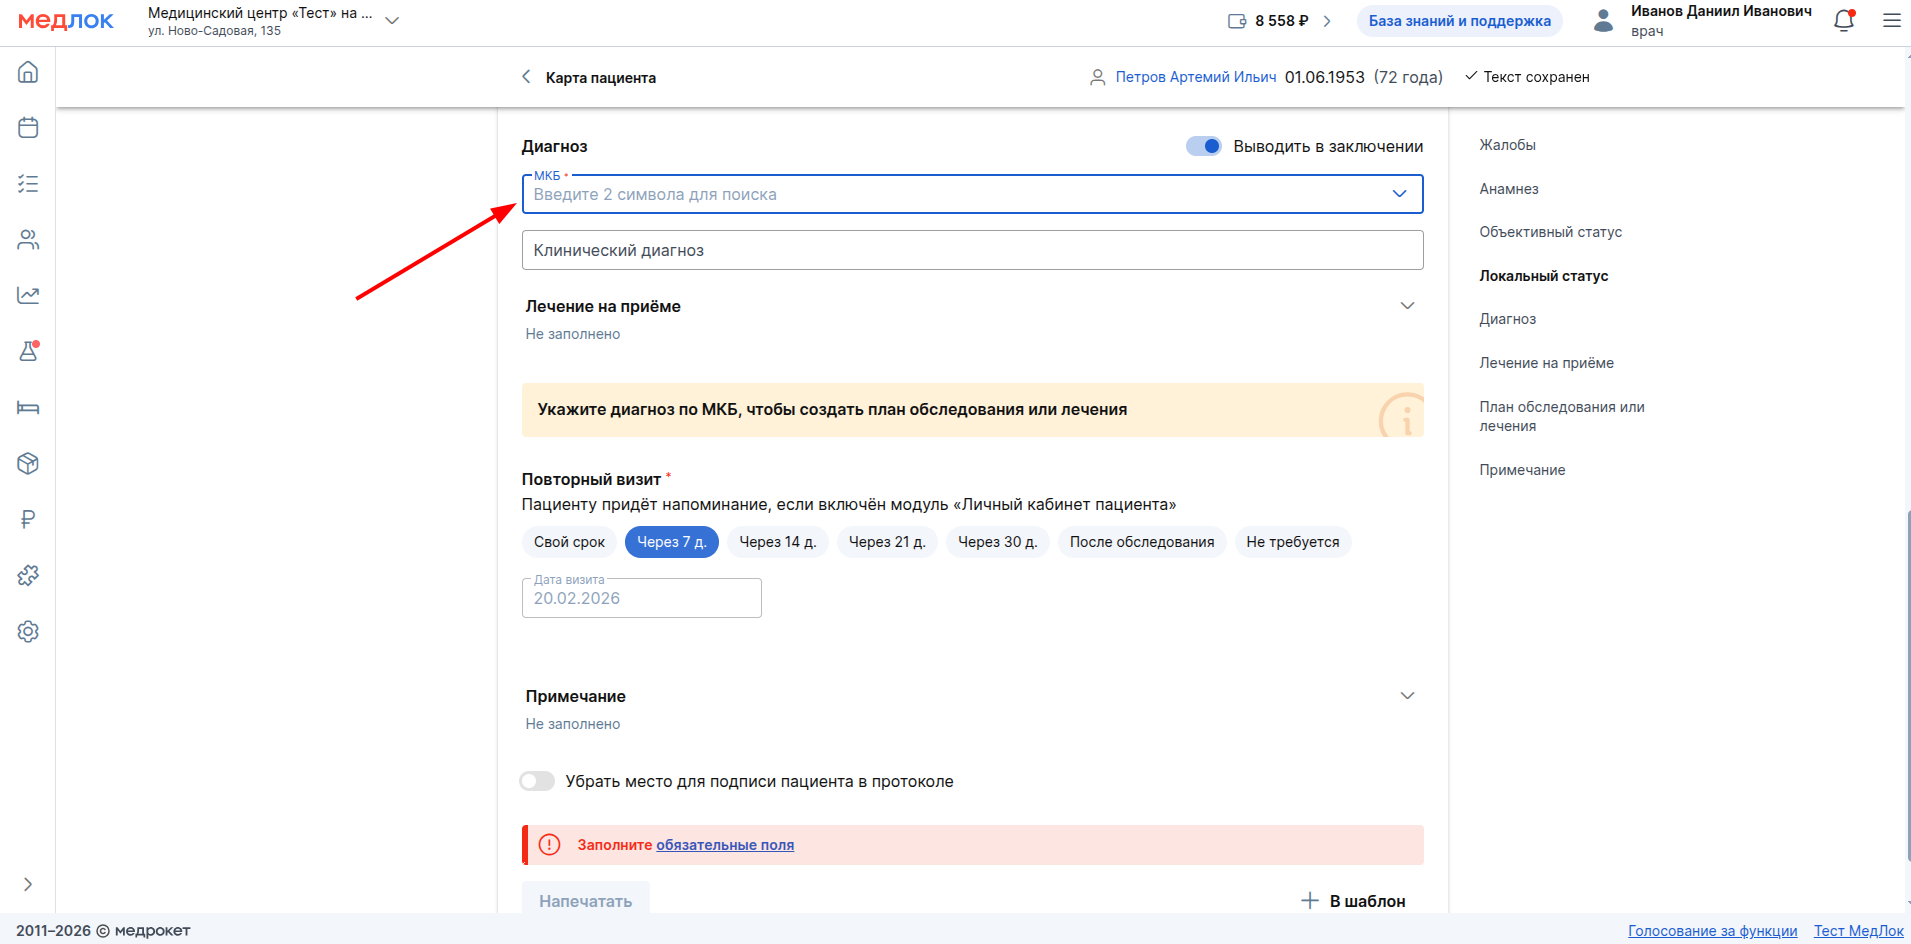
Task: Open the analytics chart icon
Action: click(28, 295)
